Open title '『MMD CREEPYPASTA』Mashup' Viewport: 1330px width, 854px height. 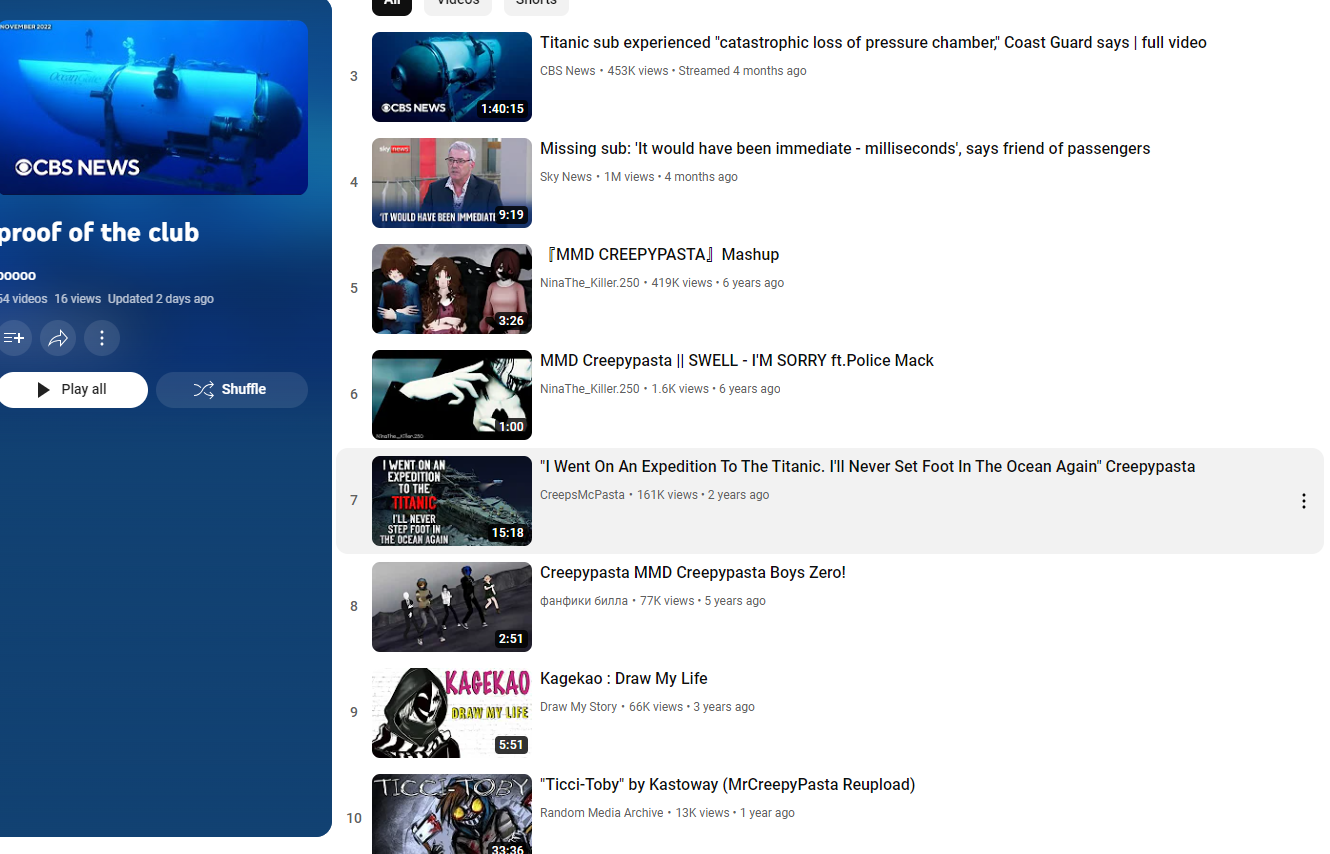point(660,255)
